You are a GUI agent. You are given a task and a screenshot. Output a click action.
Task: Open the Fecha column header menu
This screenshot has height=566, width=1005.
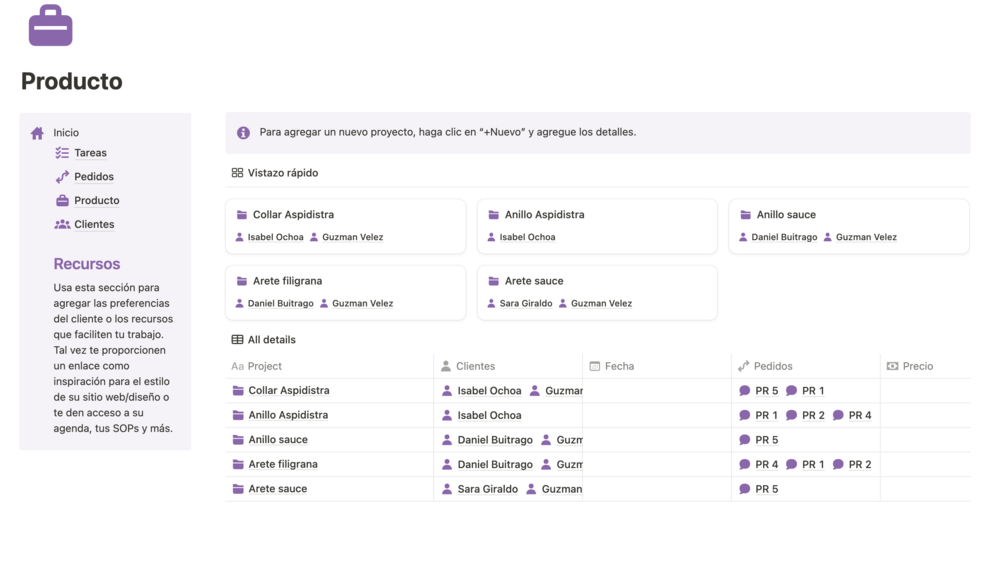tap(619, 367)
